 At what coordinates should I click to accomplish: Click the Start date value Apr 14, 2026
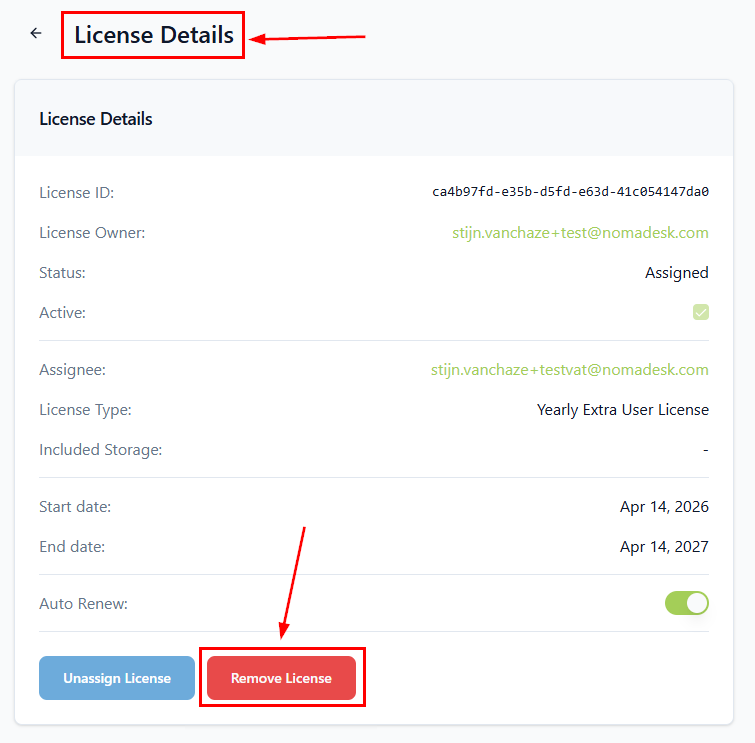(x=664, y=507)
